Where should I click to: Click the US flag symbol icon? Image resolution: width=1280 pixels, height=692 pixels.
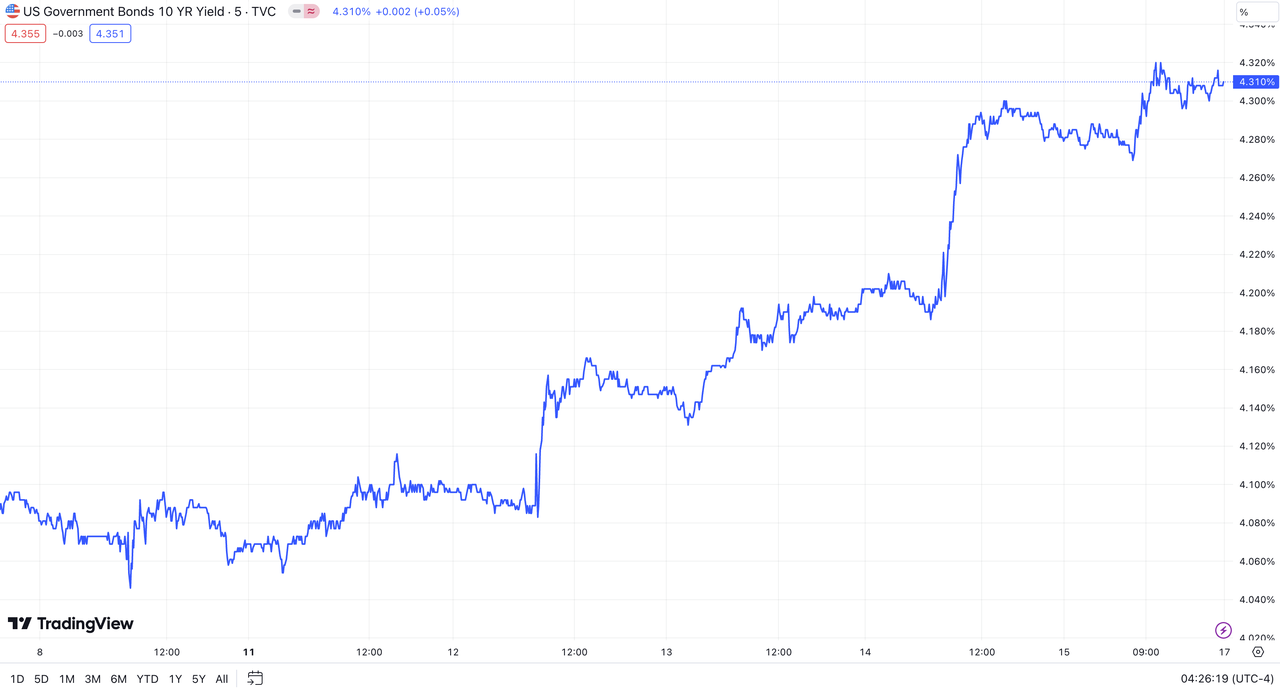click(x=13, y=12)
